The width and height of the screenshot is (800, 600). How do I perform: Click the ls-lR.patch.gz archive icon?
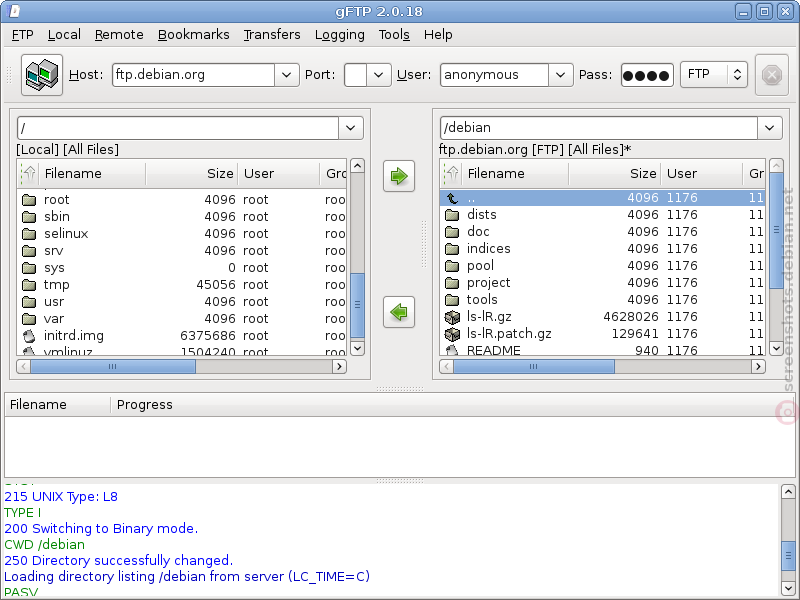(x=452, y=334)
